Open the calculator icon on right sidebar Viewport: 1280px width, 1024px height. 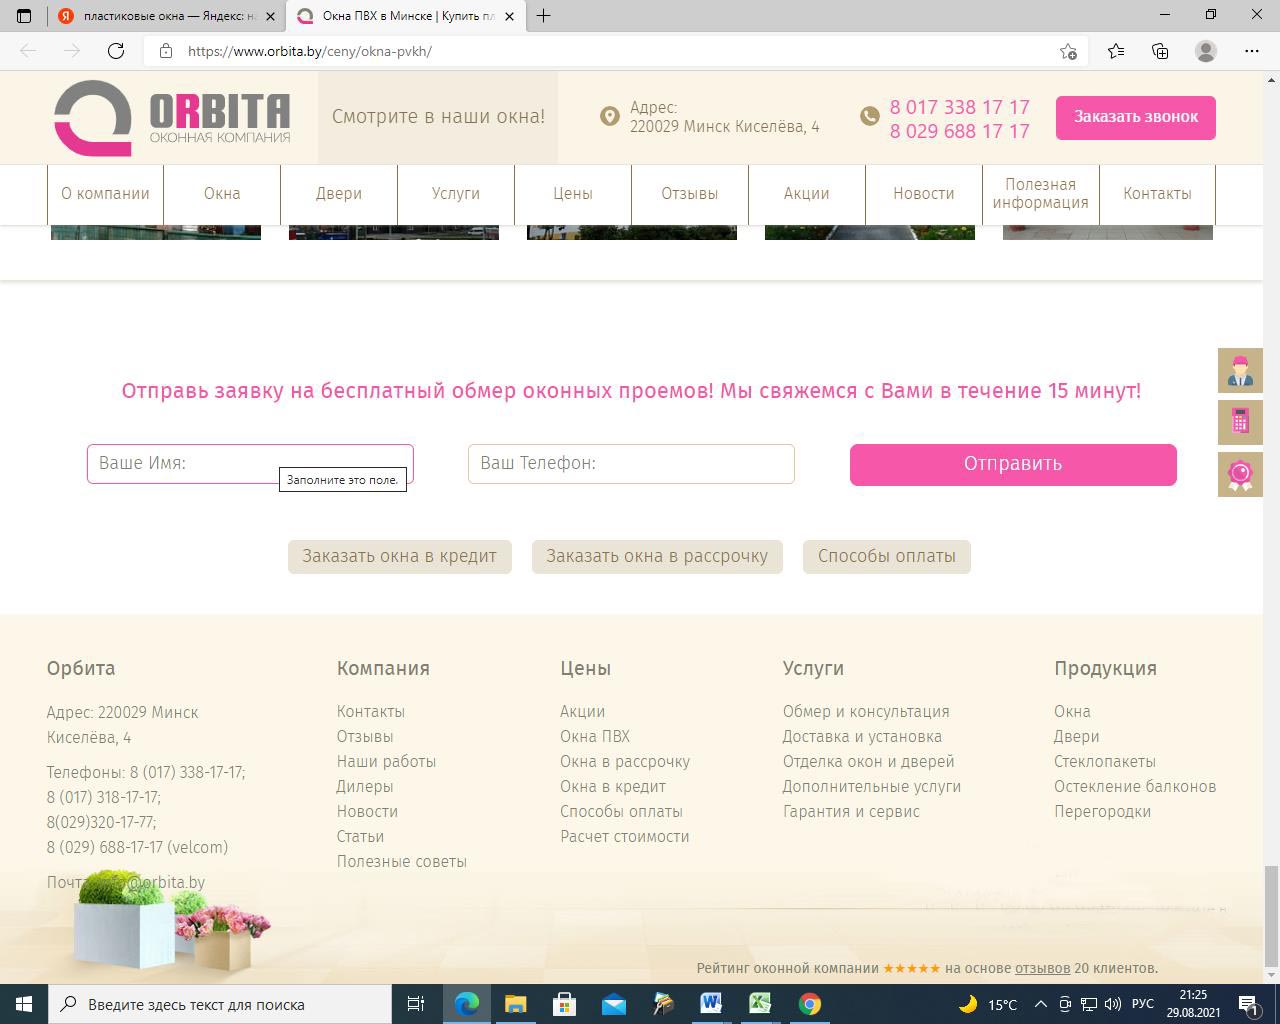(x=1240, y=422)
